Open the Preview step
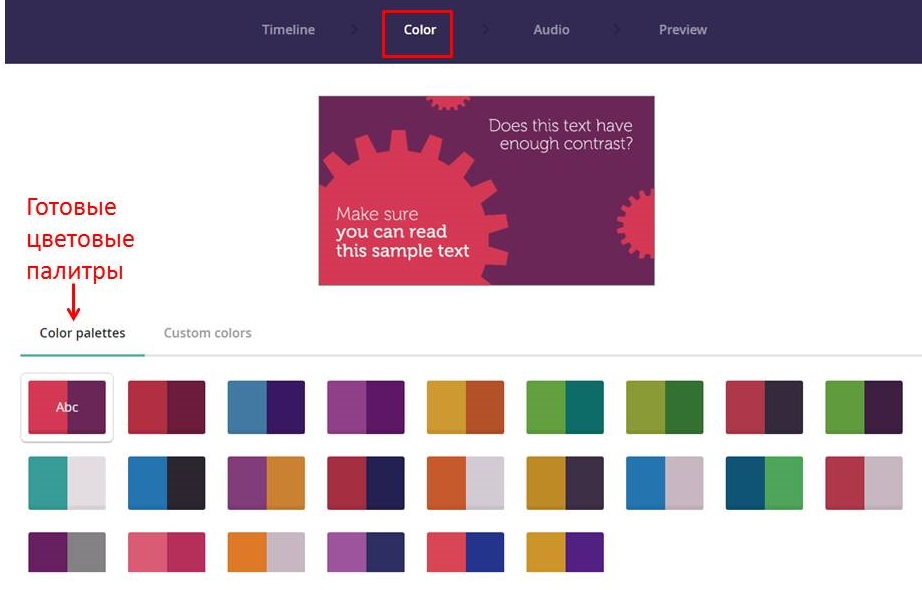This screenshot has width=922, height=590. [x=683, y=29]
